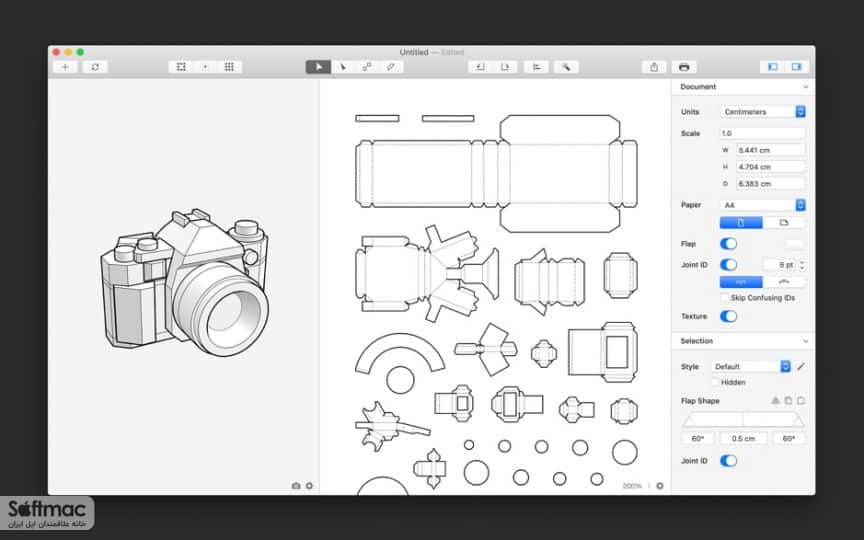The width and height of the screenshot is (864, 540).
Task: Open gear settings beside the zoom percentage
Action: tap(660, 486)
